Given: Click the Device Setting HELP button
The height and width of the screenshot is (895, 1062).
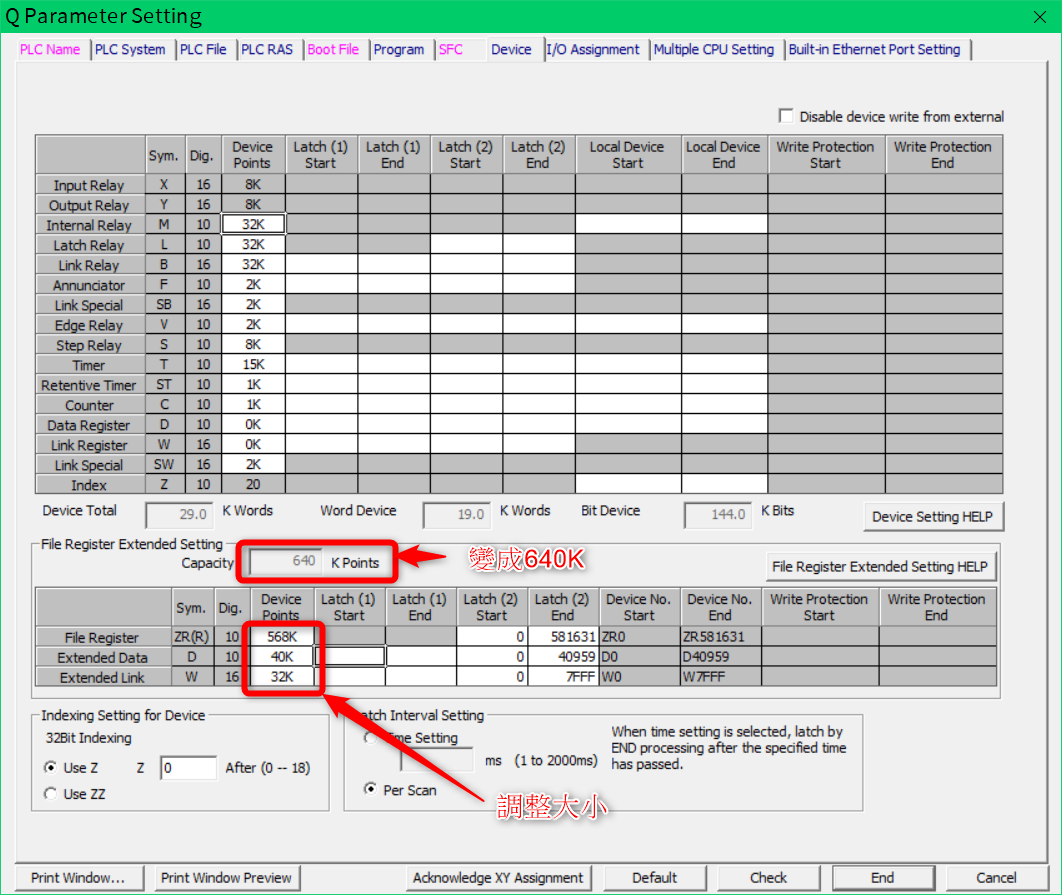Looking at the screenshot, I should click(932, 517).
